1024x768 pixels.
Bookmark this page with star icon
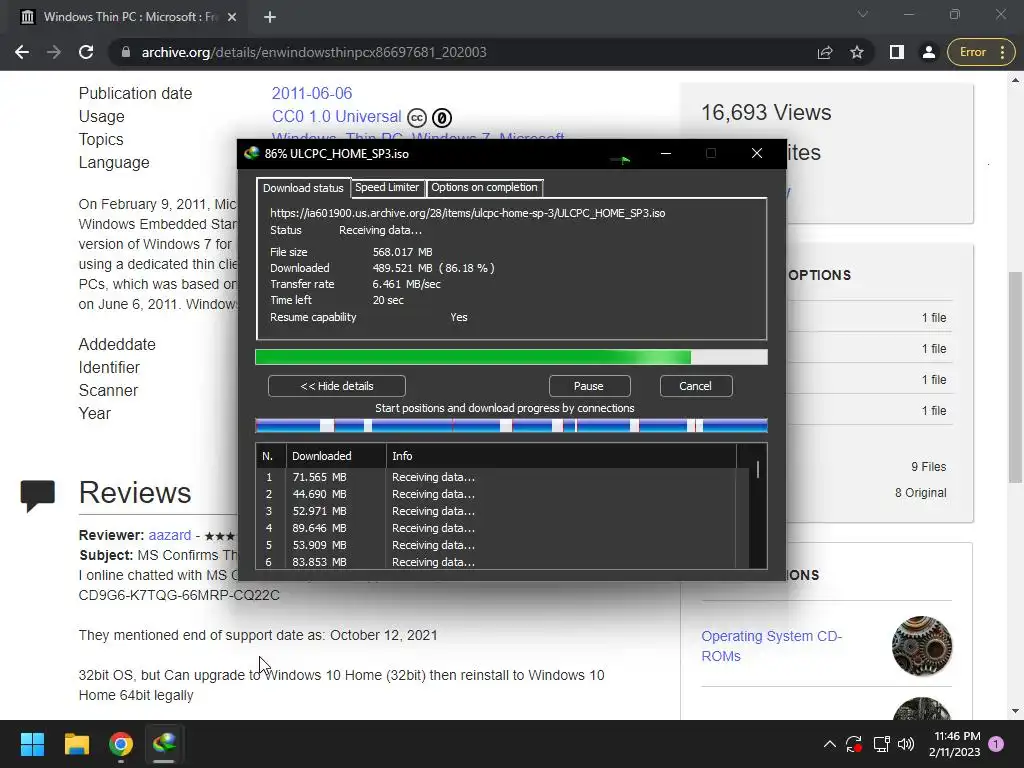click(x=857, y=52)
